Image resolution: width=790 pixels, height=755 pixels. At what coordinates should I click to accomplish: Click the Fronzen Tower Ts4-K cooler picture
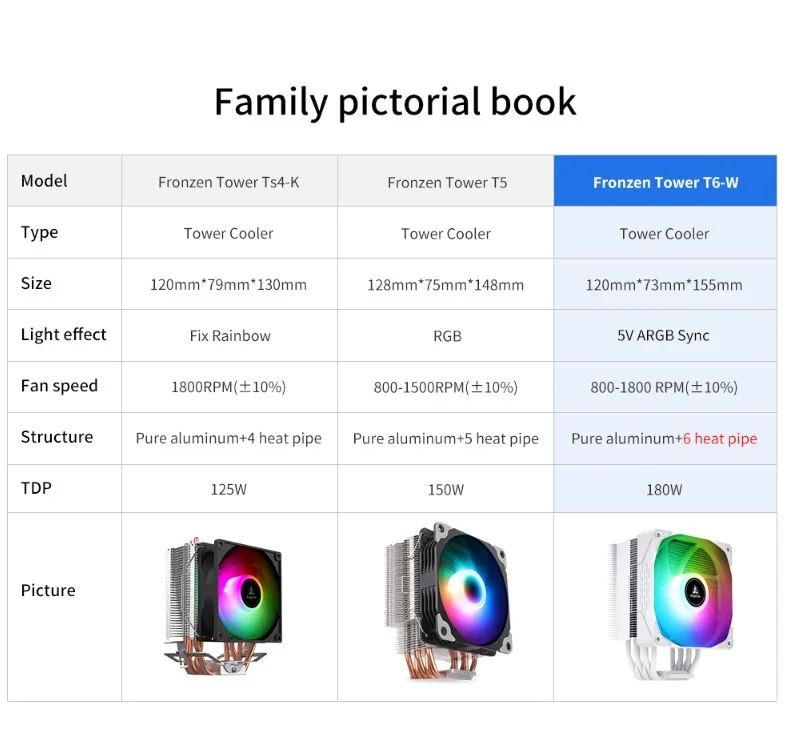click(229, 605)
